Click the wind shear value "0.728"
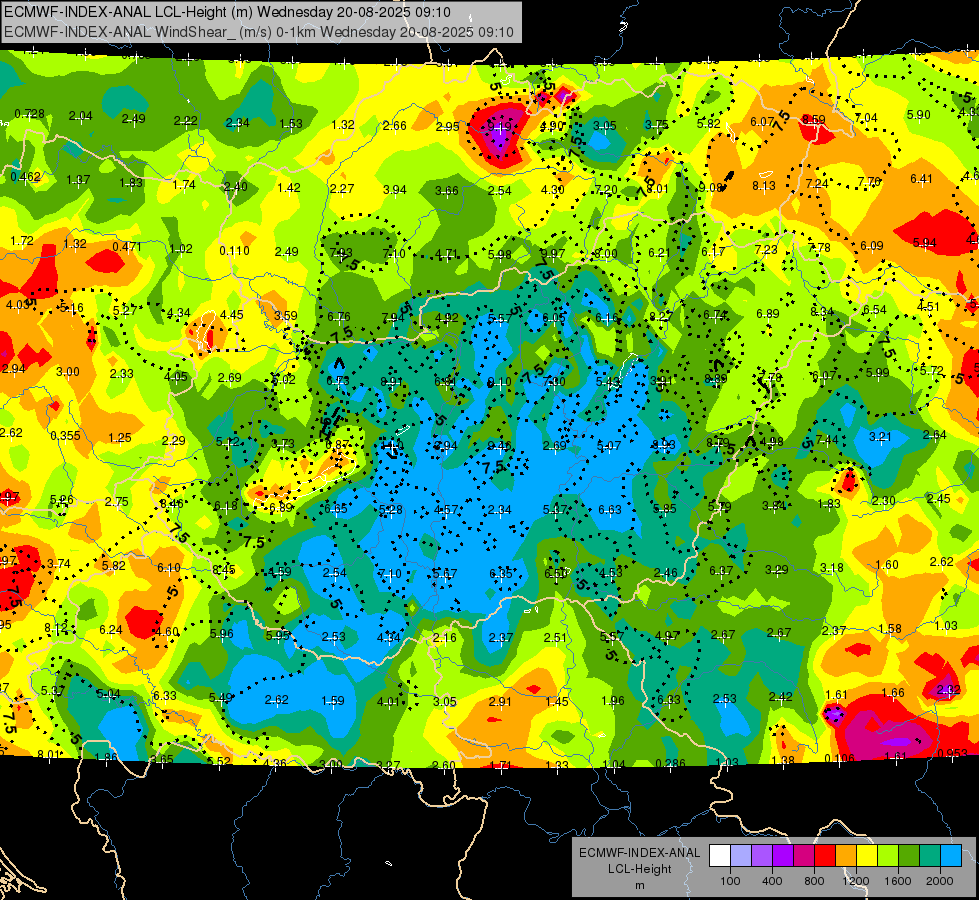This screenshot has width=979, height=900. (x=29, y=114)
